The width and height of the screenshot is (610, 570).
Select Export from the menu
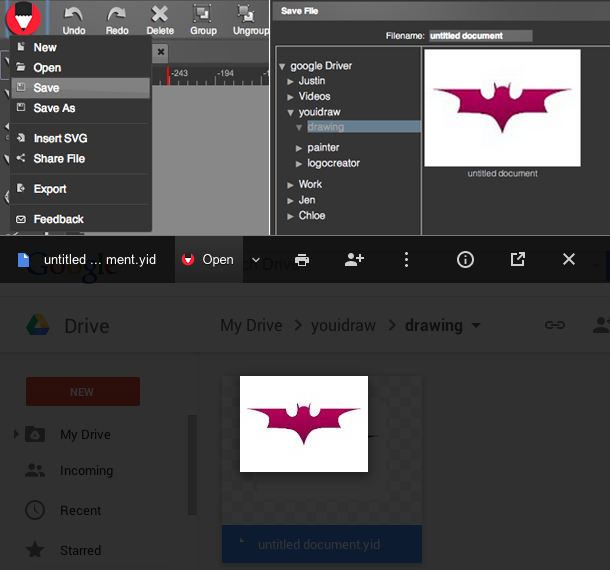(x=81, y=189)
